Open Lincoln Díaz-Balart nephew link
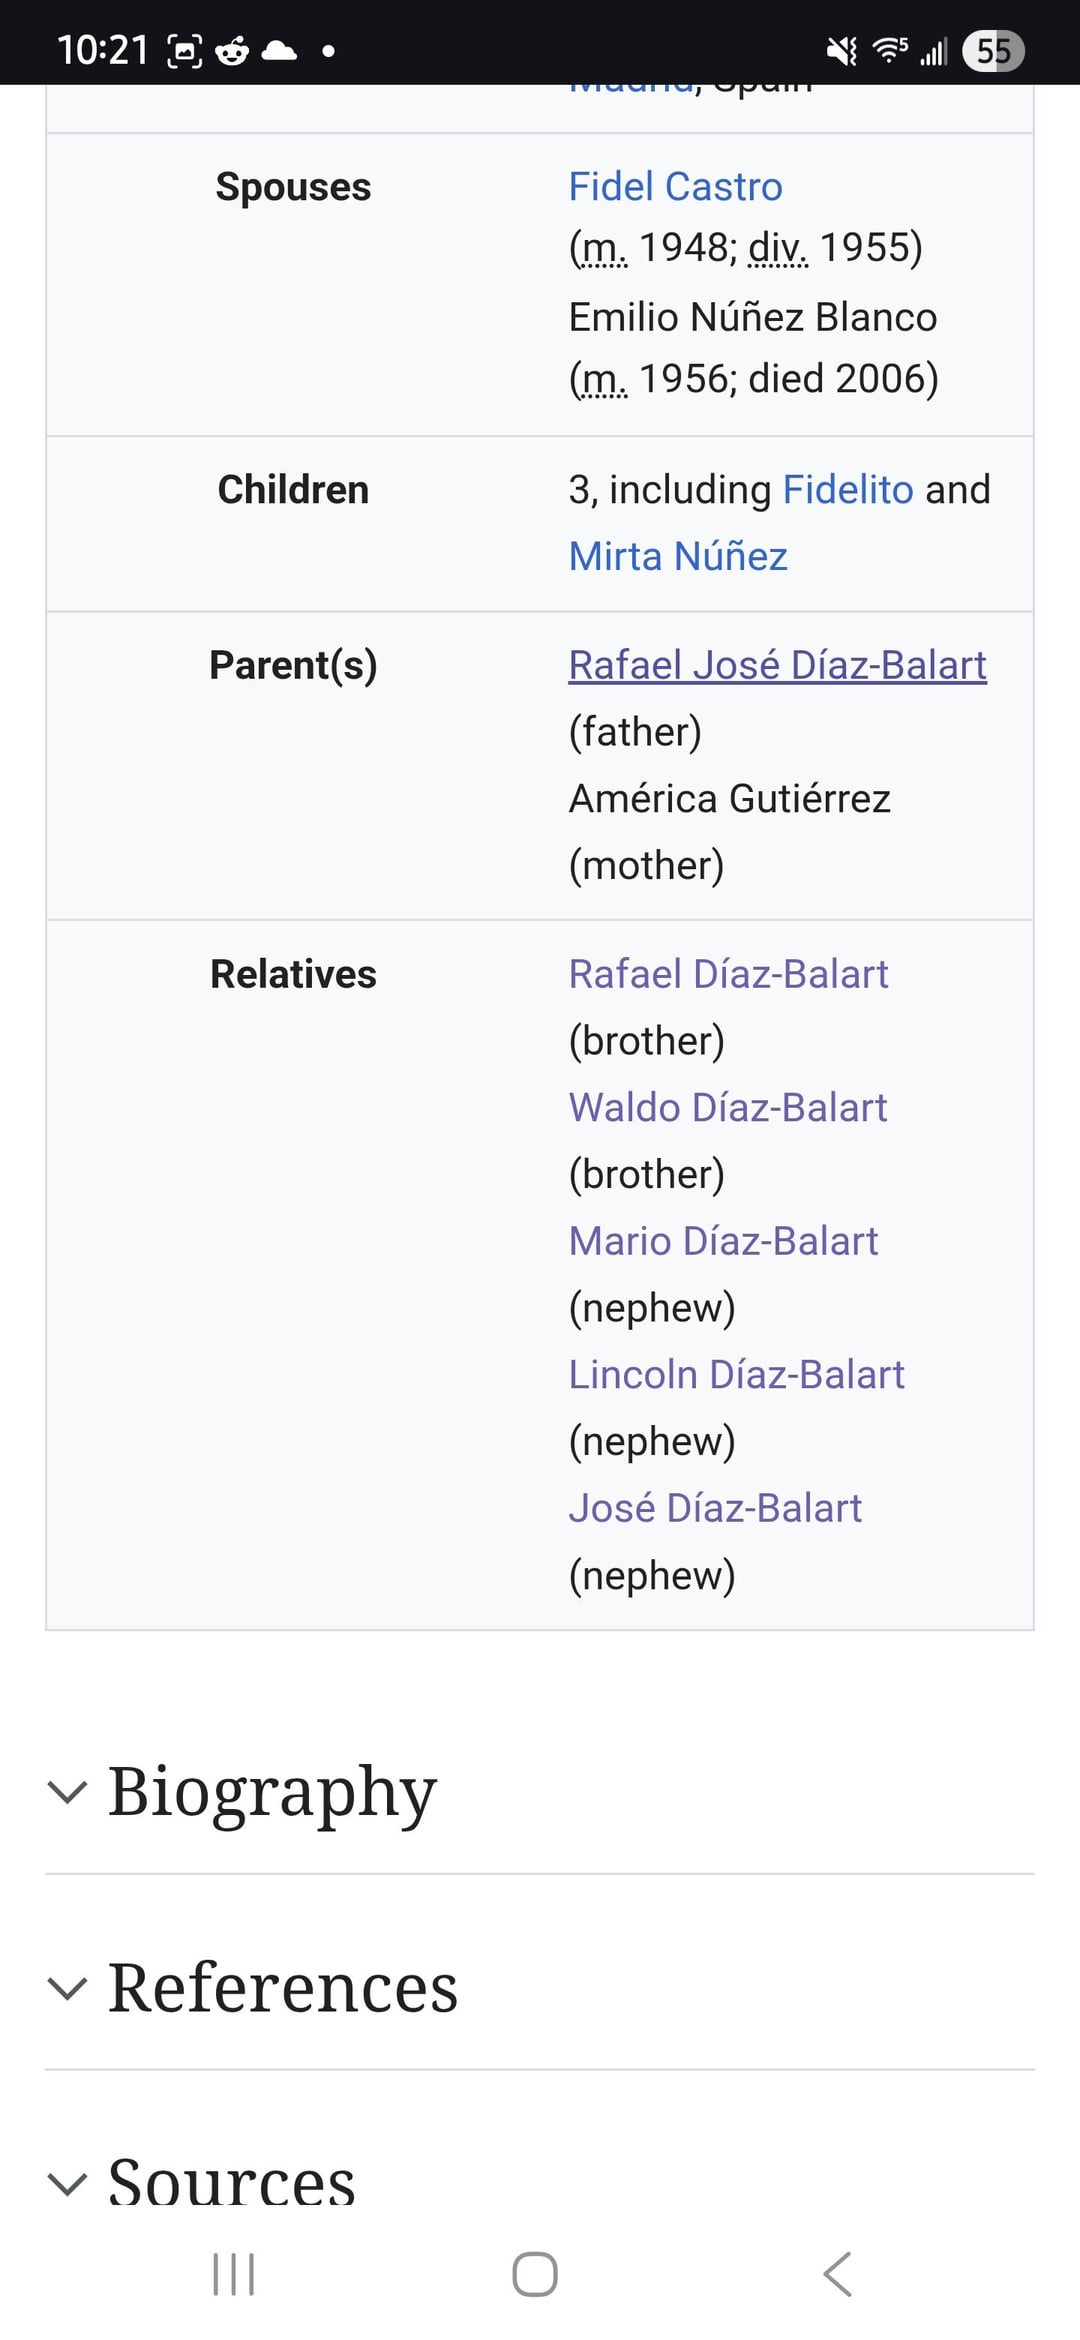Image resolution: width=1080 pixels, height=2340 pixels. click(x=736, y=1375)
